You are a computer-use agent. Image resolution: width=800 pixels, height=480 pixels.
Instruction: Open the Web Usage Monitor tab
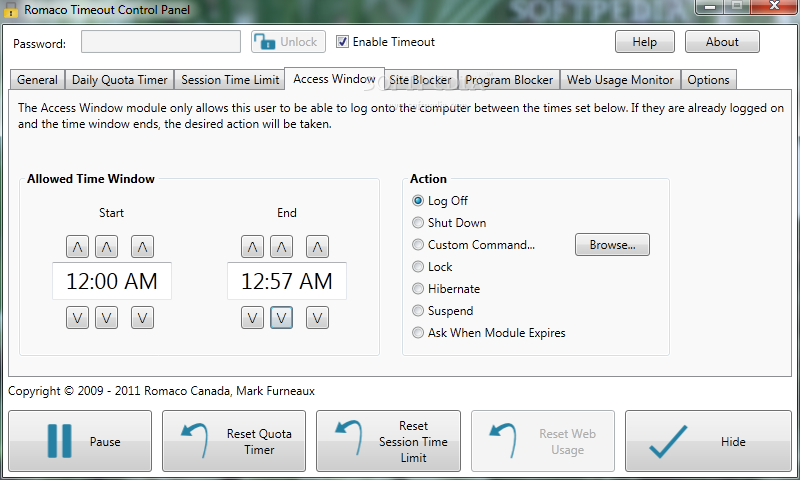pos(620,80)
